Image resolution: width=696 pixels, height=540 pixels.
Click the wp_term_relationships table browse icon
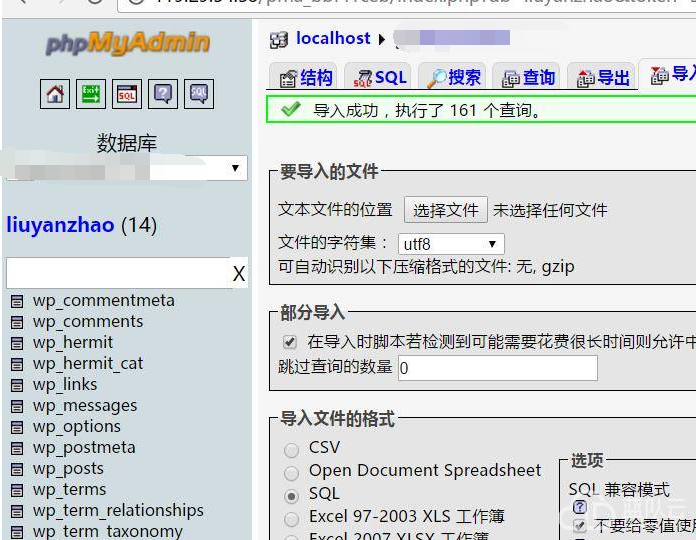click(x=17, y=511)
